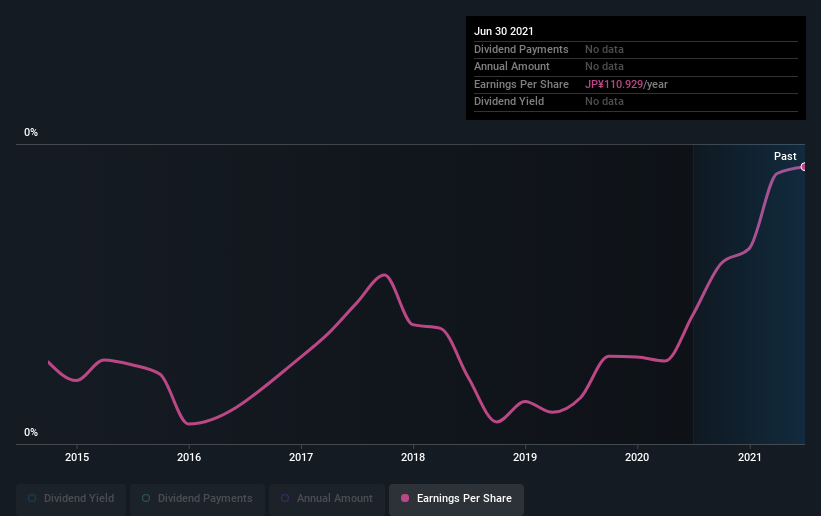821x516 pixels.
Task: Click the Past label in chart
Action: pyautogui.click(x=785, y=156)
